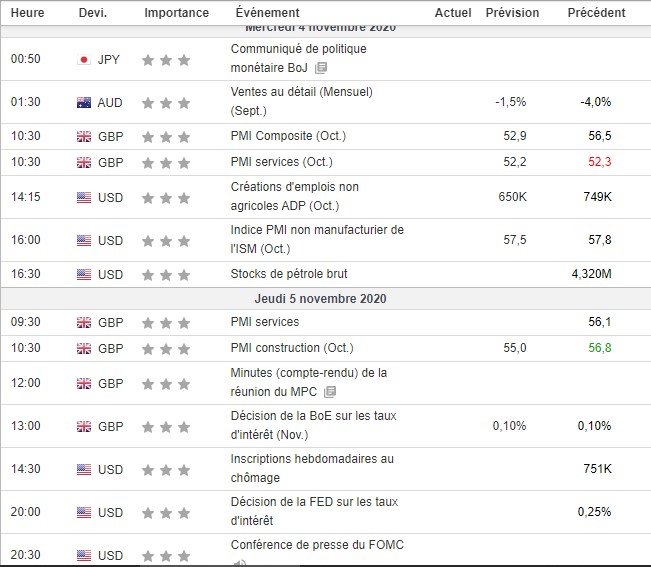Image resolution: width=651 pixels, height=567 pixels.
Task: Click importance stars for PMI construction row
Action: pos(165,348)
